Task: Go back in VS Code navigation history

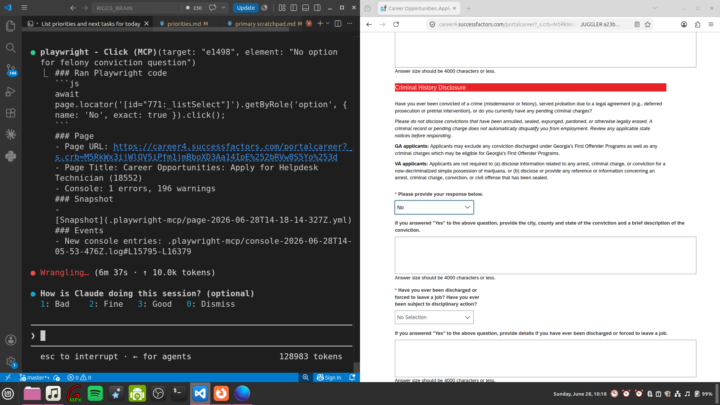Action: 73,8
